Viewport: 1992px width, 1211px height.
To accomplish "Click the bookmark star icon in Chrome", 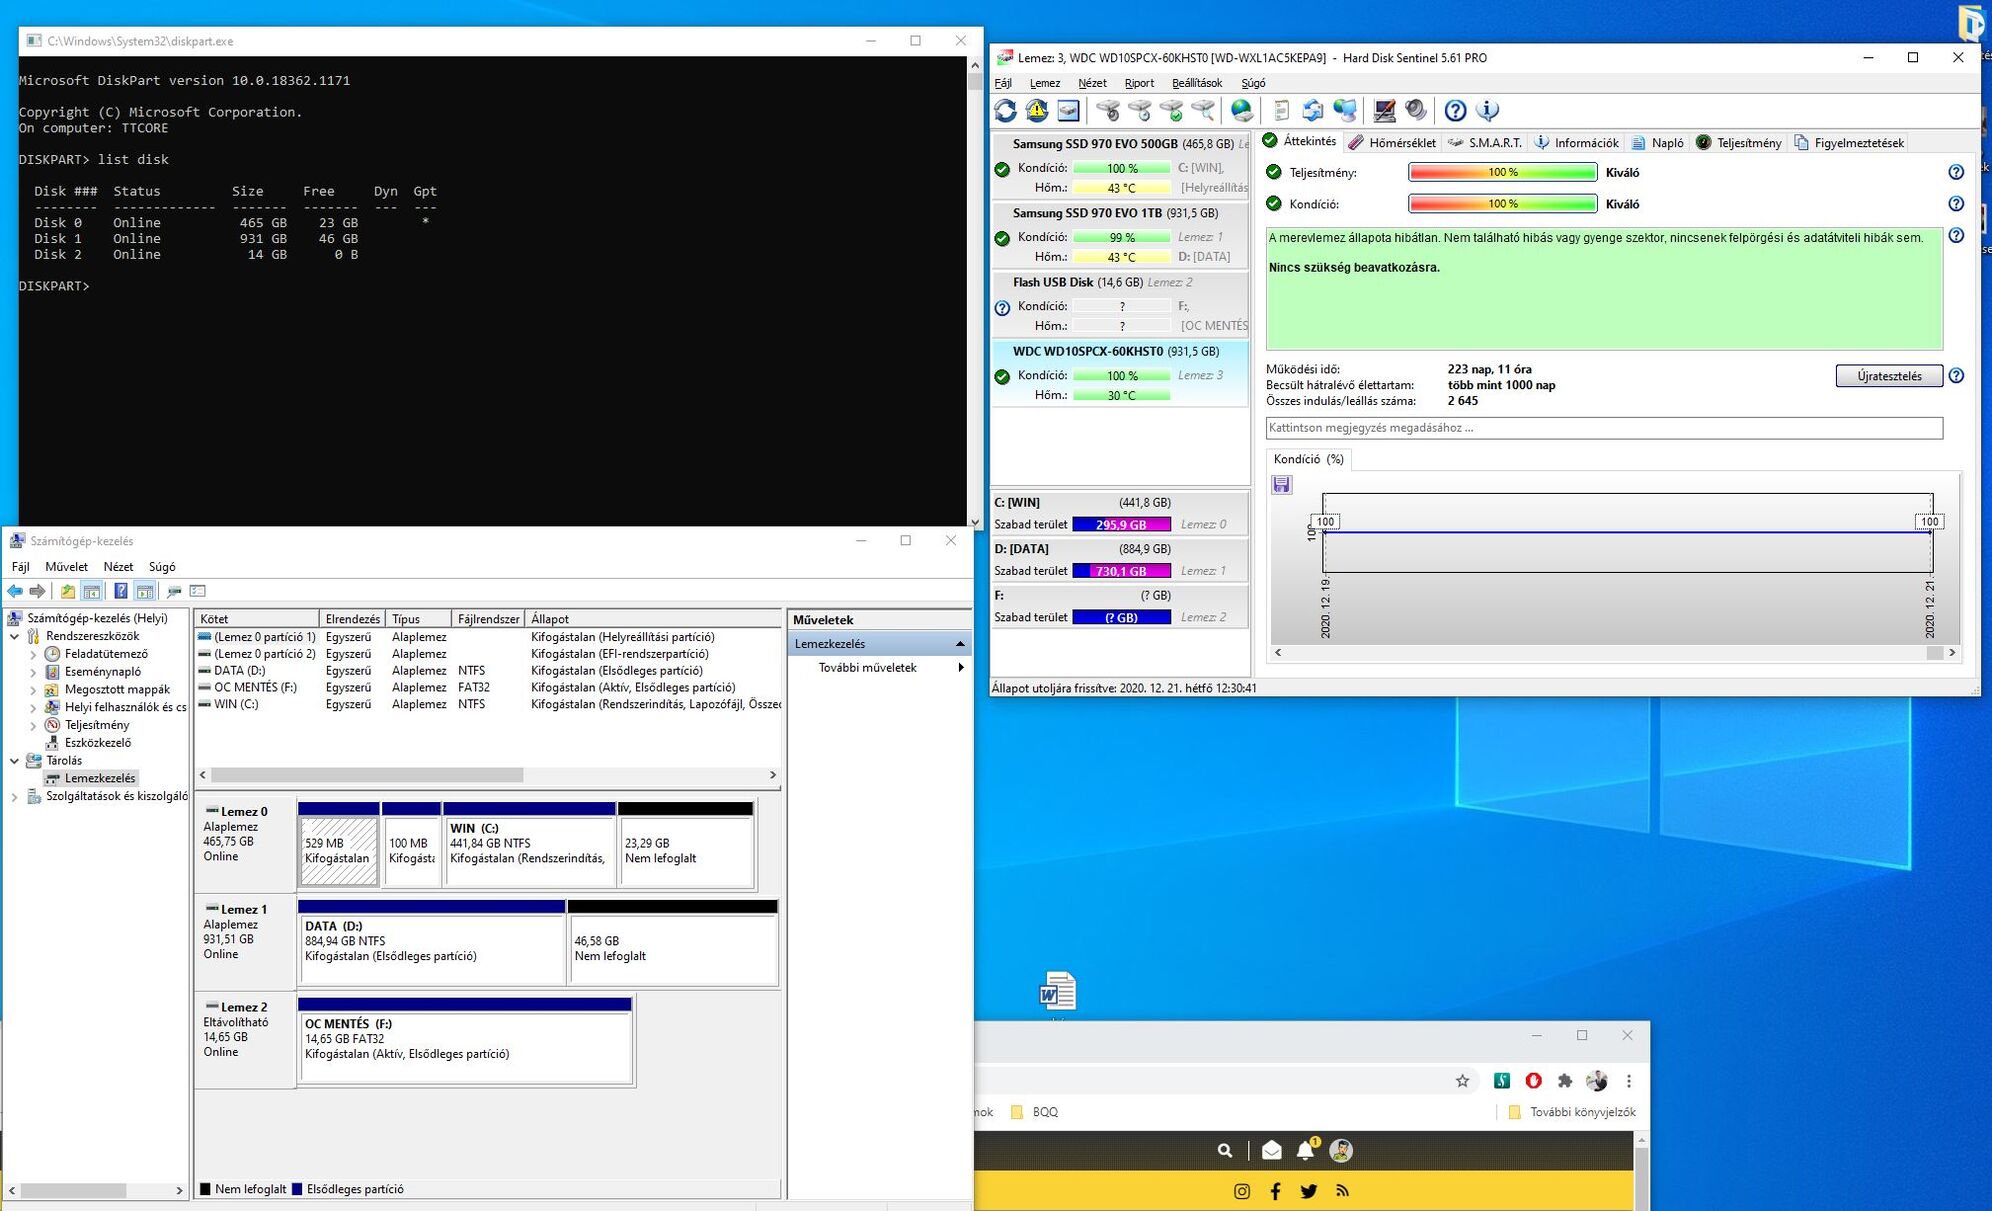I will [x=1462, y=1081].
